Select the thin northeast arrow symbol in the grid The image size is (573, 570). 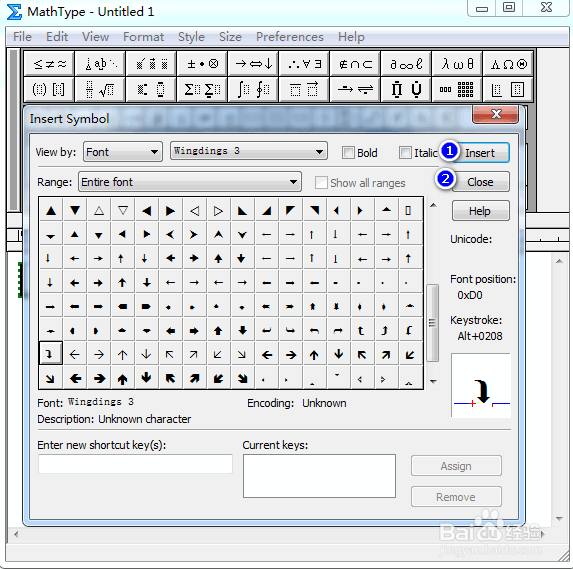pos(194,354)
